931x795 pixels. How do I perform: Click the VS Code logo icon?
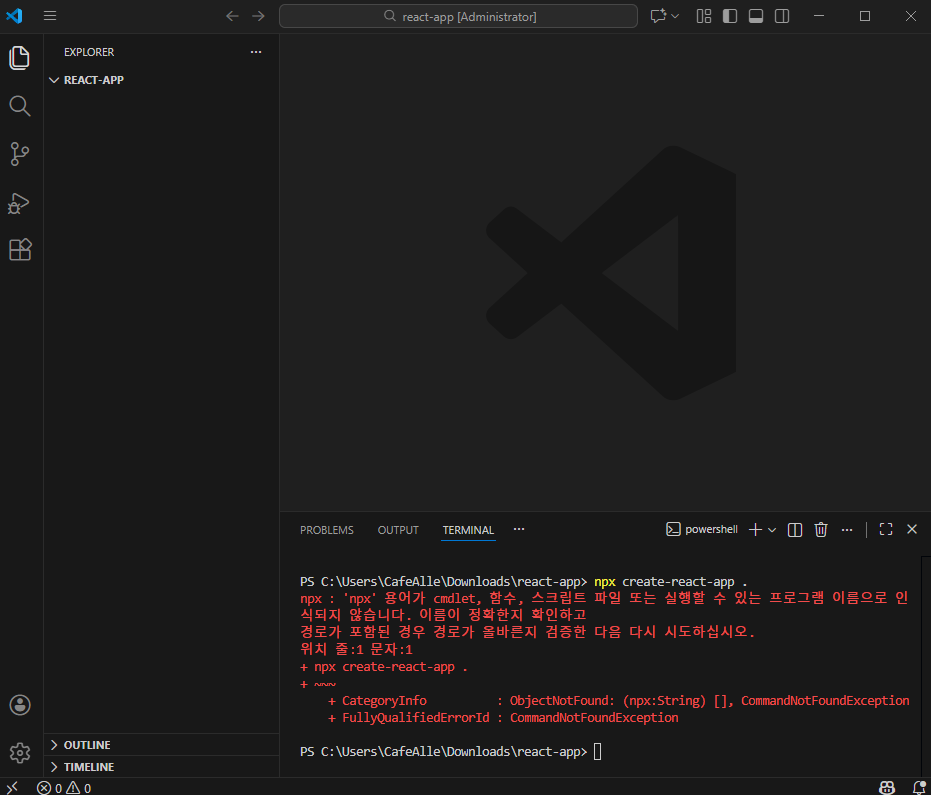click(x=14, y=16)
